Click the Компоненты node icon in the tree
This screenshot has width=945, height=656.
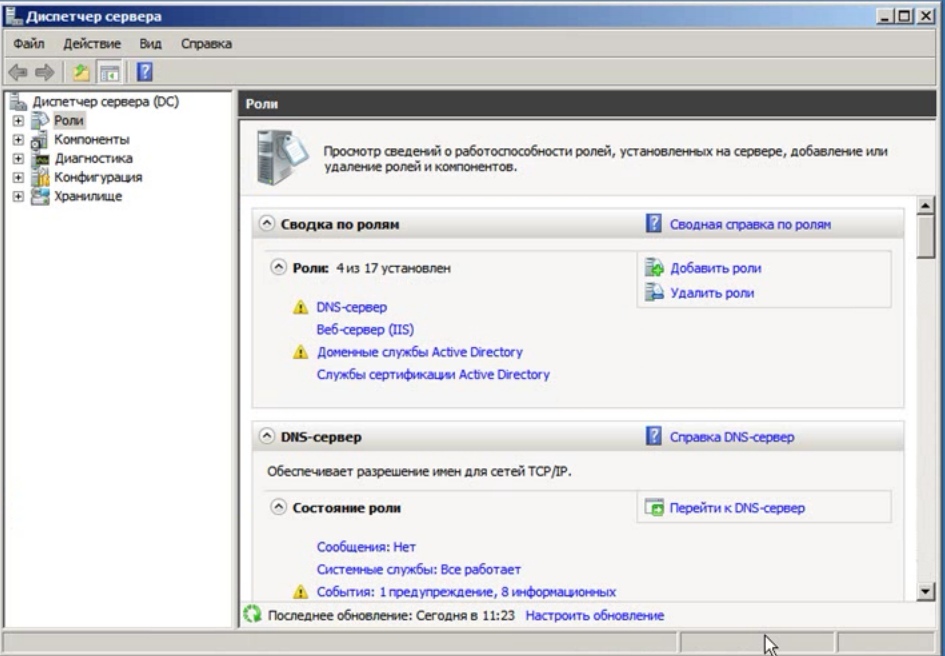40,140
